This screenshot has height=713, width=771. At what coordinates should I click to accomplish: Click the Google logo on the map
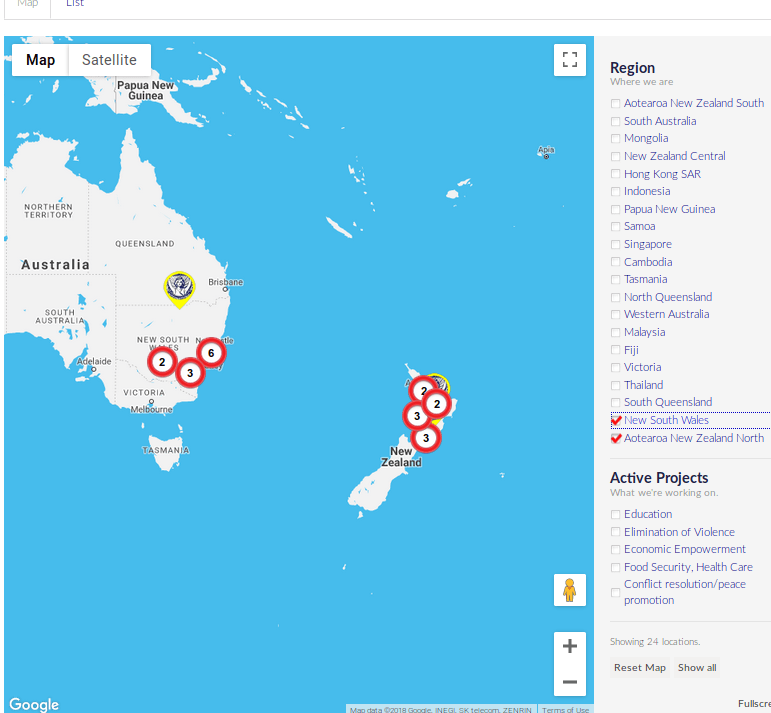[34, 704]
